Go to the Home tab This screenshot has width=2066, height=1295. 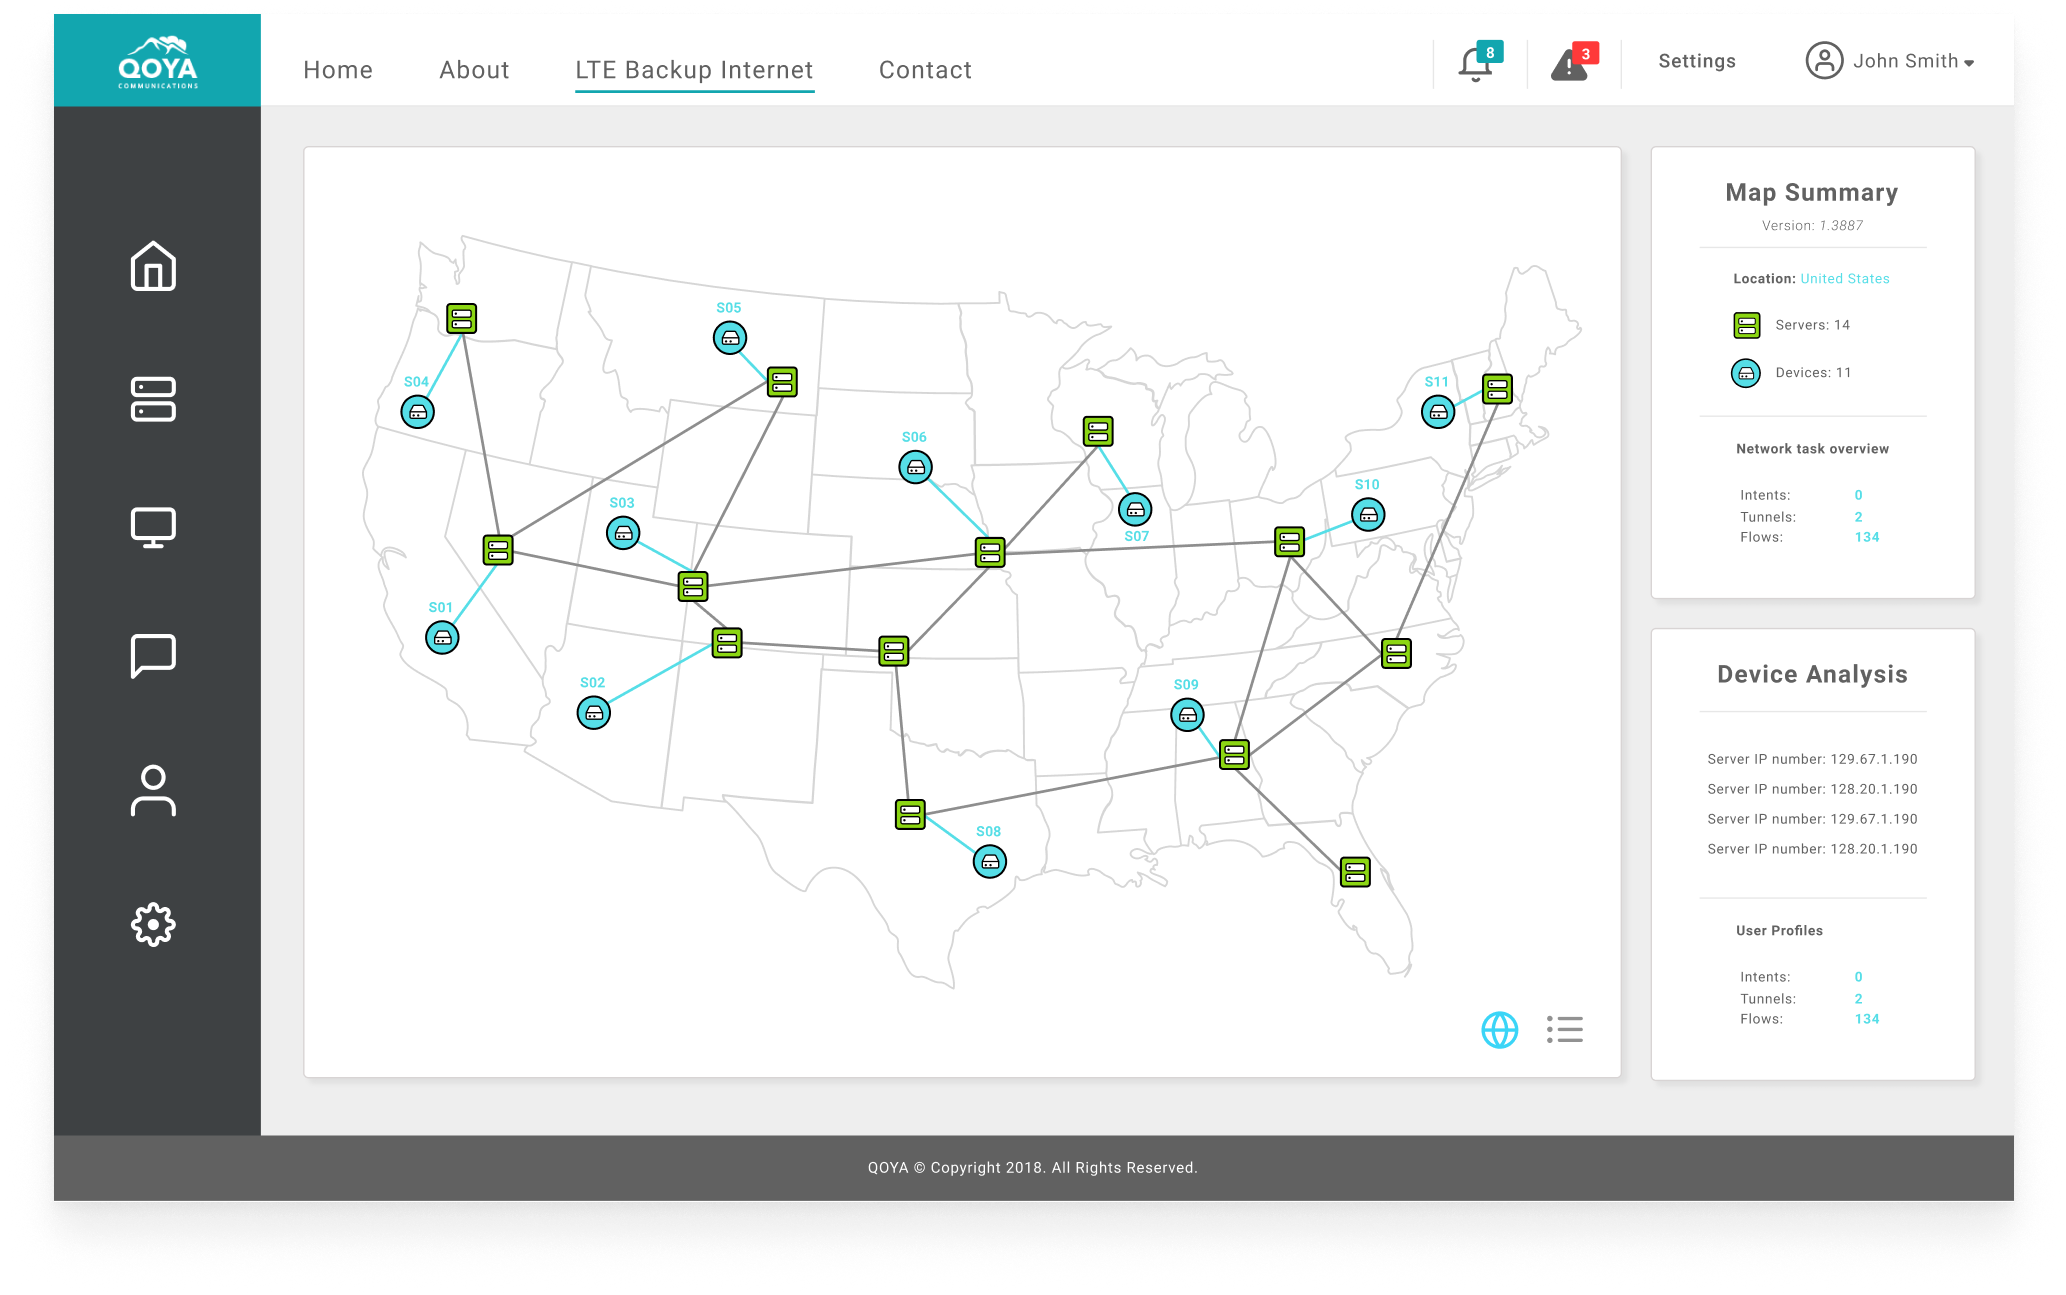point(338,70)
